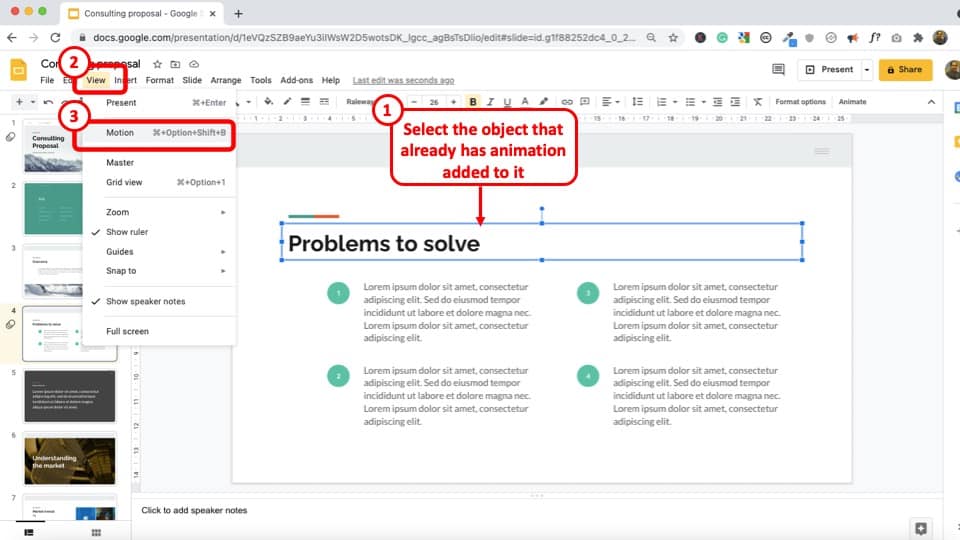Screen dimensions: 960x540
Task: Collapse the toolbar with up chevron
Action: [x=931, y=102]
